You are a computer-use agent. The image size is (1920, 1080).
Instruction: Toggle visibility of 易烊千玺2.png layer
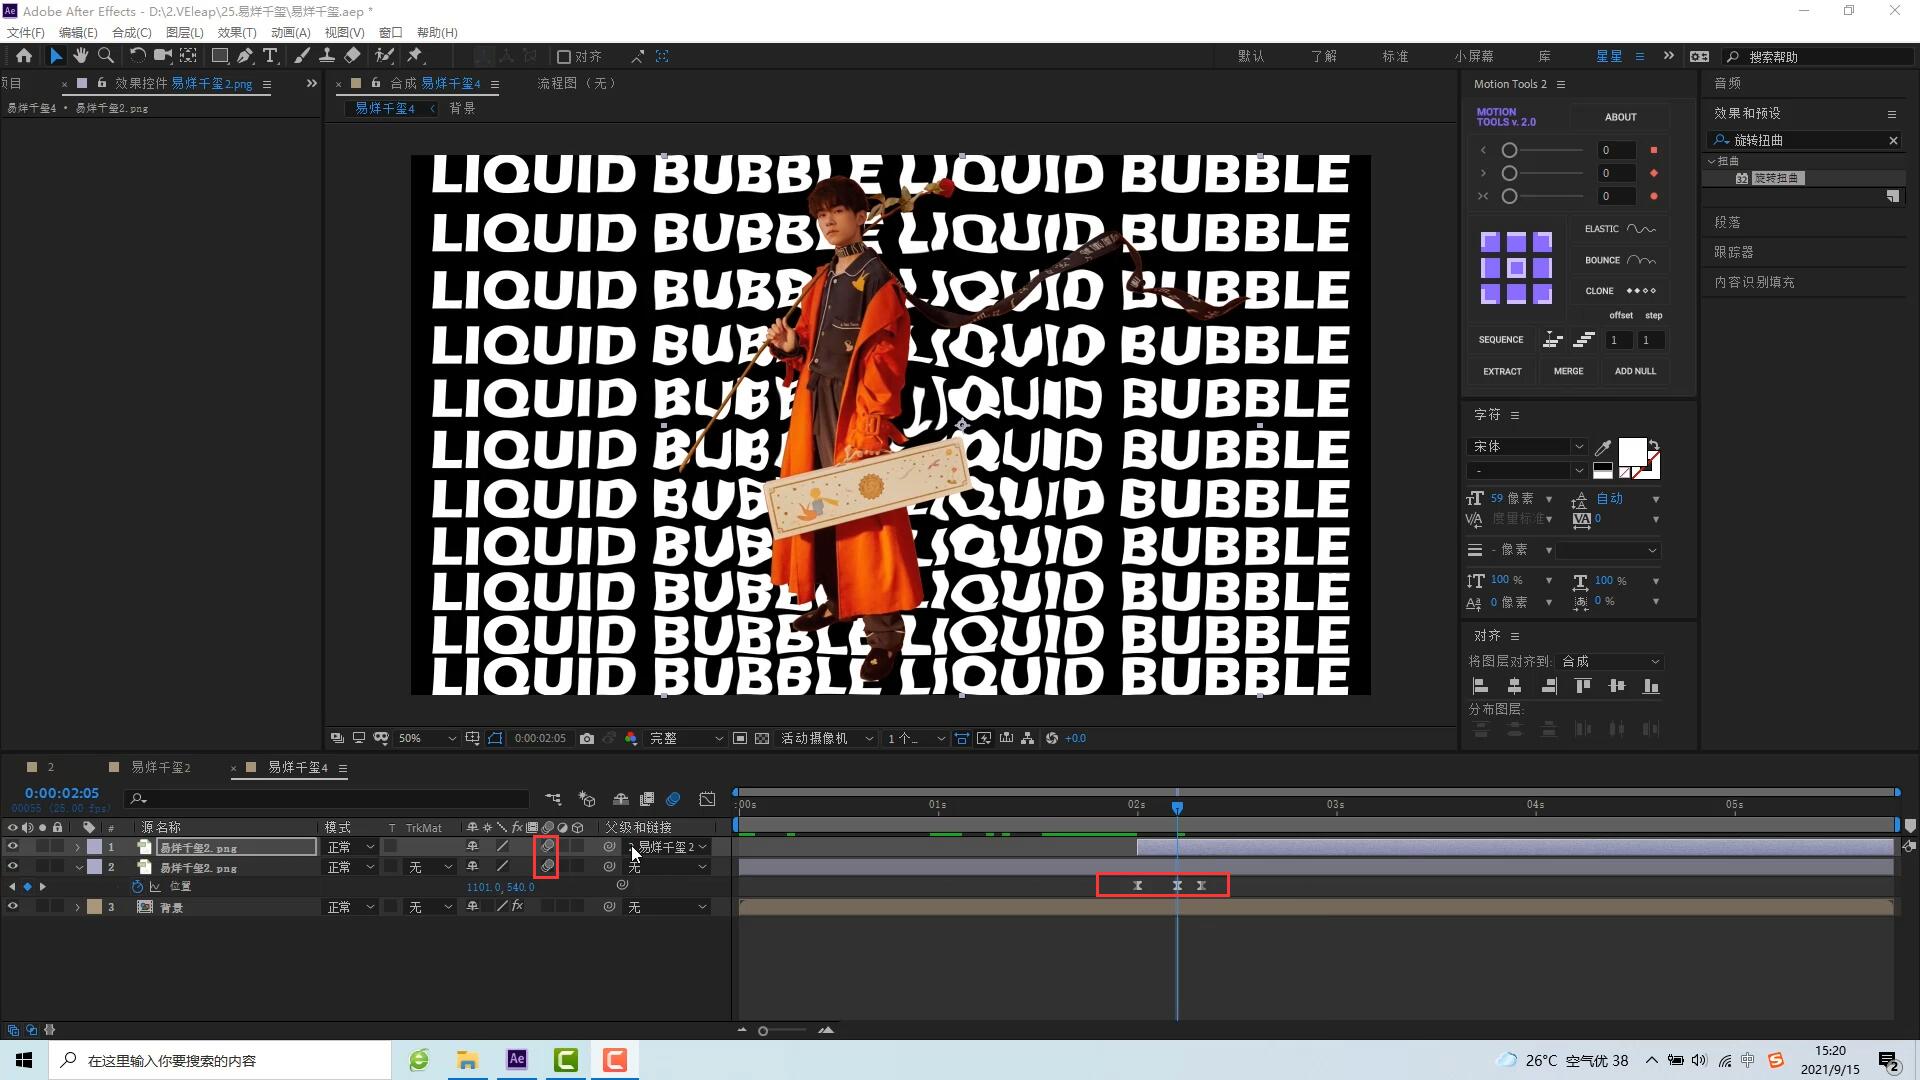coord(12,866)
